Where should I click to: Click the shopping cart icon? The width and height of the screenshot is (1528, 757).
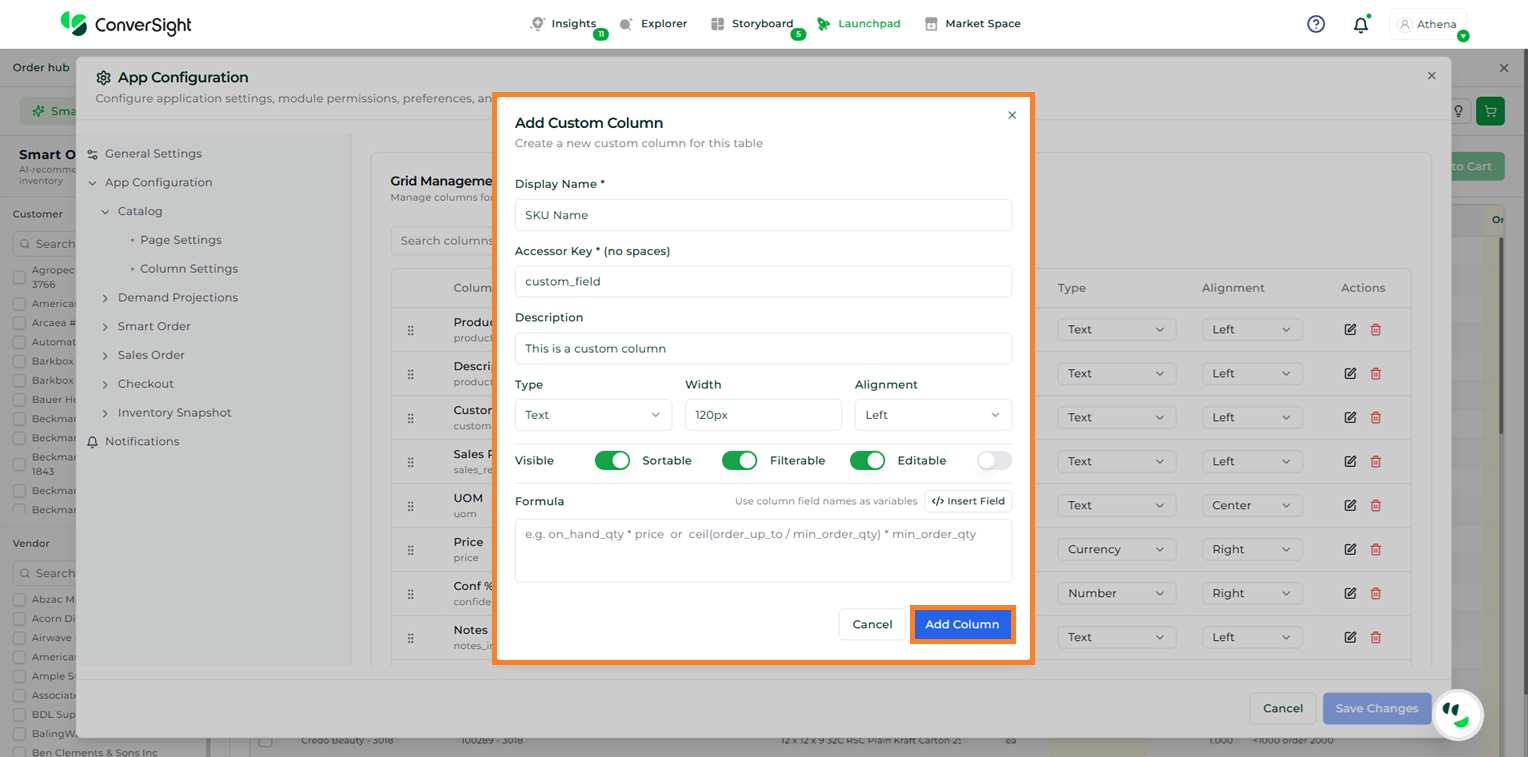click(x=1490, y=111)
